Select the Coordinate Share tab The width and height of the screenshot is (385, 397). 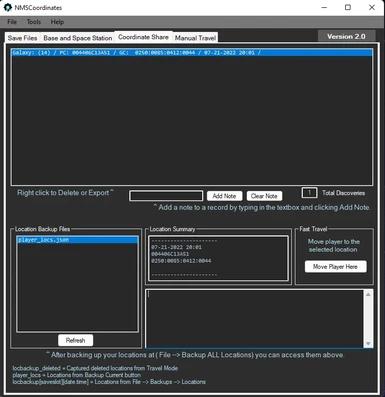point(143,37)
